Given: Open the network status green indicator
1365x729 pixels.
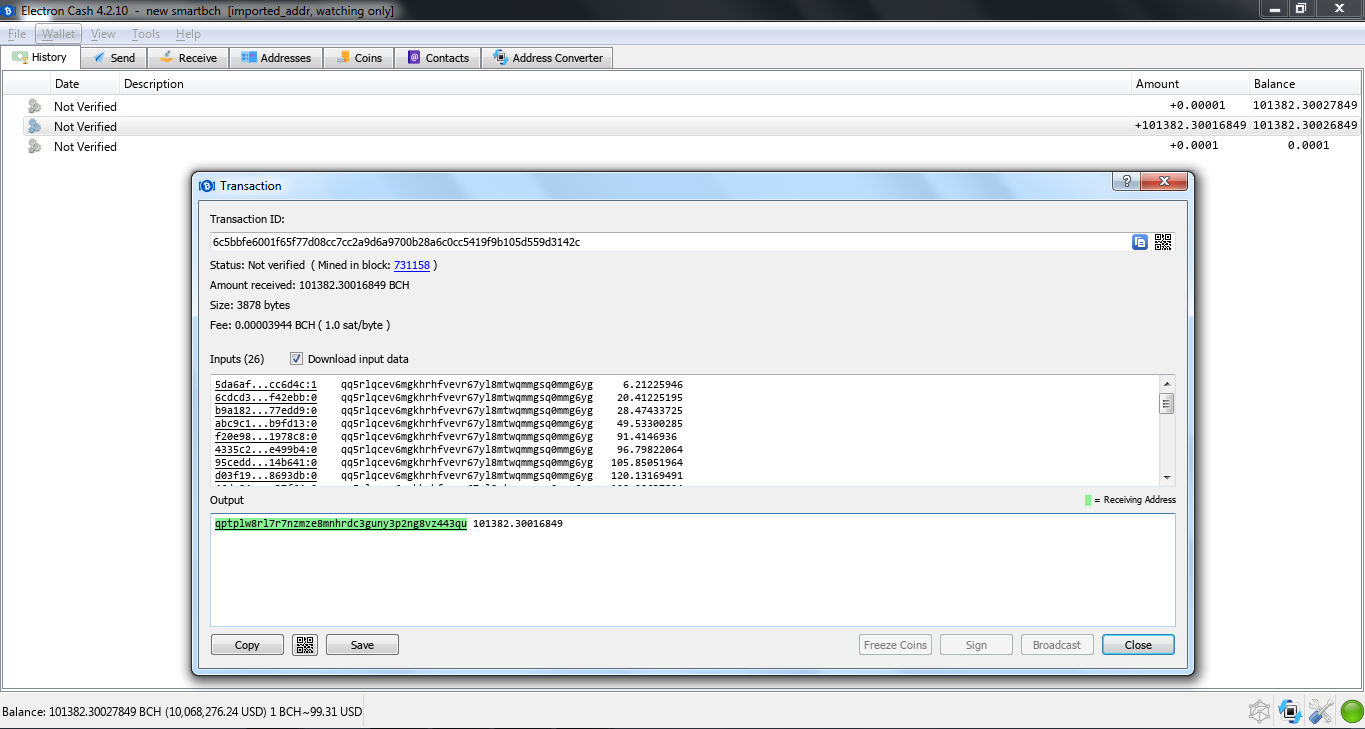Looking at the screenshot, I should click(1351, 712).
